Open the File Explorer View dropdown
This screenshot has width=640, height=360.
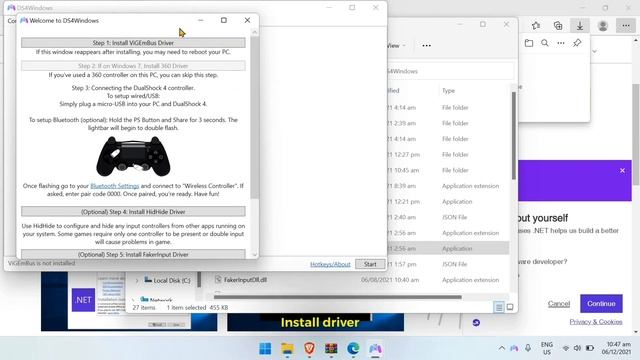(x=396, y=46)
